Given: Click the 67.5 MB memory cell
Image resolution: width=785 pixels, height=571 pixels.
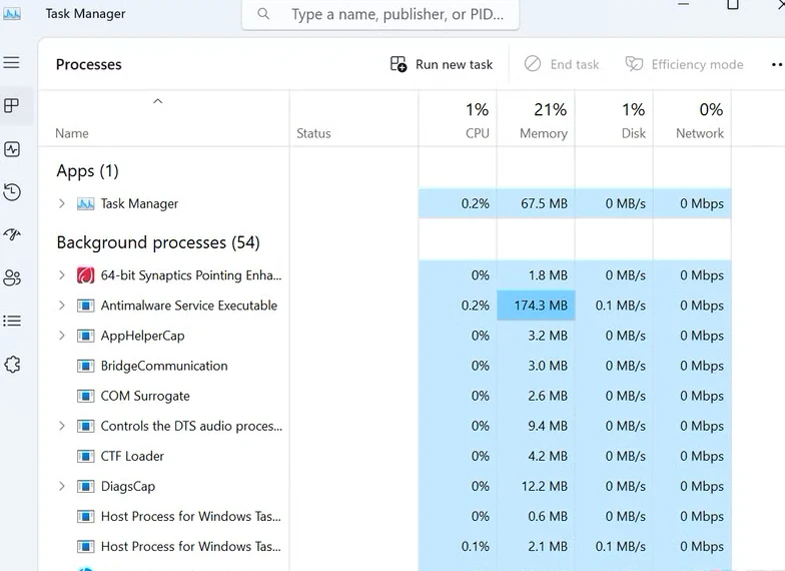Looking at the screenshot, I should coord(536,204).
